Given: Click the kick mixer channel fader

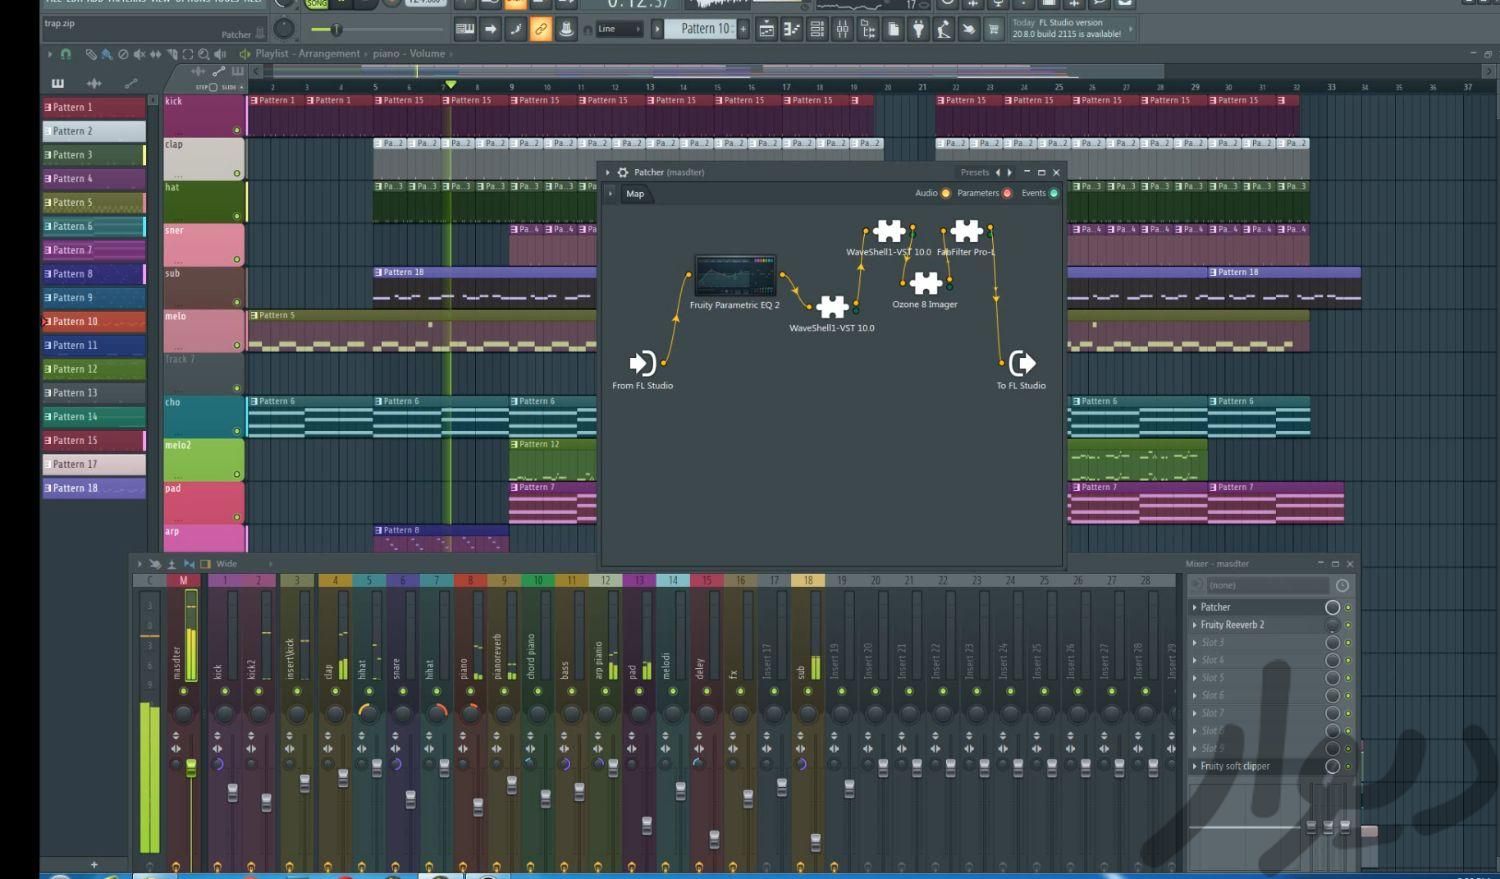Looking at the screenshot, I should tap(232, 792).
